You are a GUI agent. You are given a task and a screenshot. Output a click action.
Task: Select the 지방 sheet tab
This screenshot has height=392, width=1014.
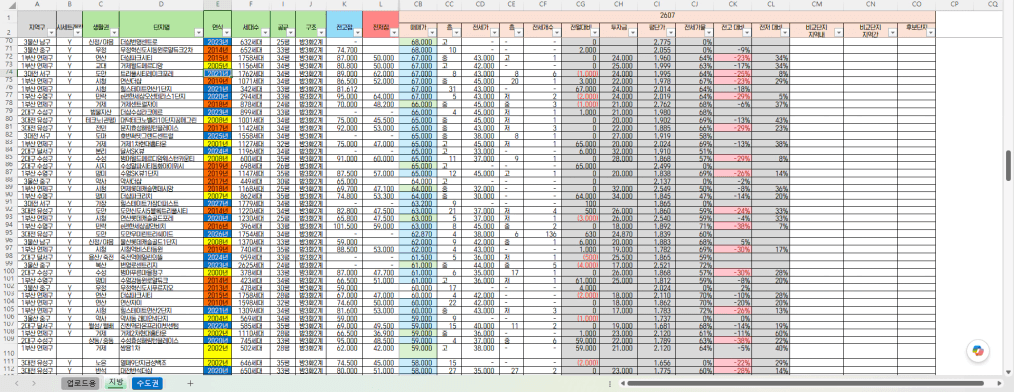(x=115, y=383)
